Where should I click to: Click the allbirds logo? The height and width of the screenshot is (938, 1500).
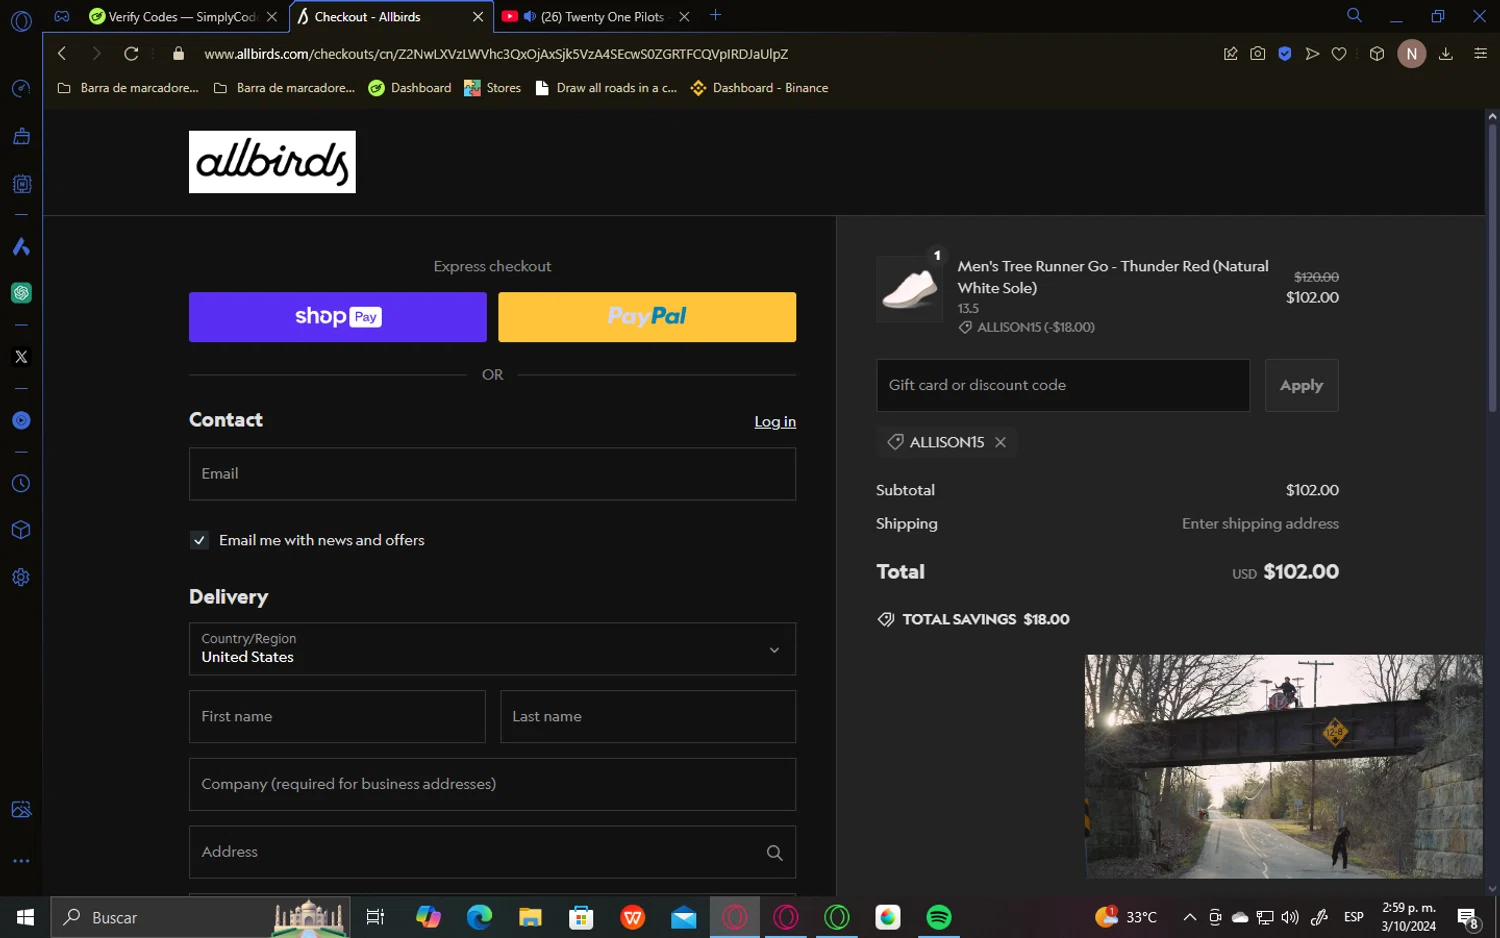point(272,162)
